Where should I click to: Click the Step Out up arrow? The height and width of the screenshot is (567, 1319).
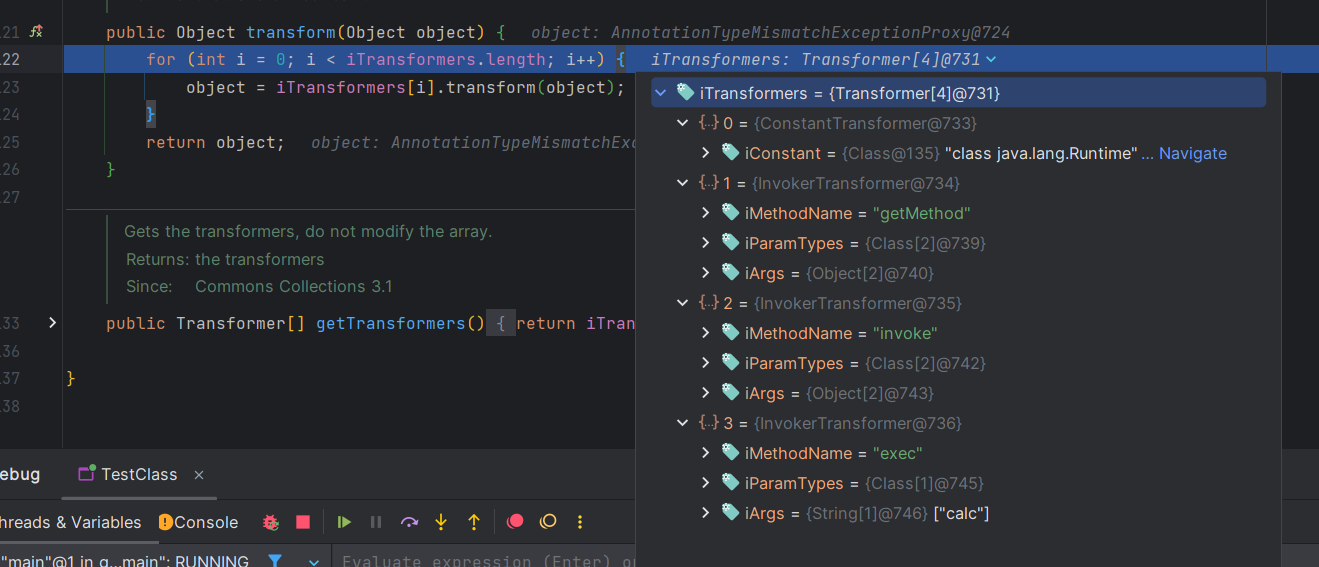(x=474, y=522)
